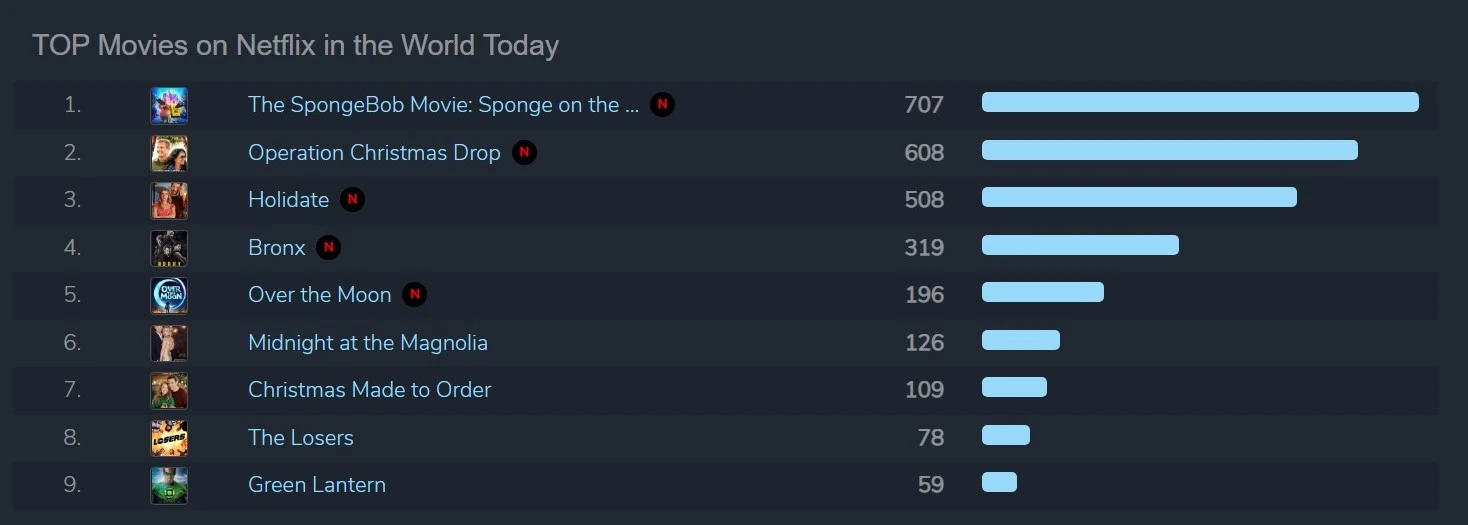1468x525 pixels.
Task: Click the score bar for The Losers
Action: coord(1005,435)
